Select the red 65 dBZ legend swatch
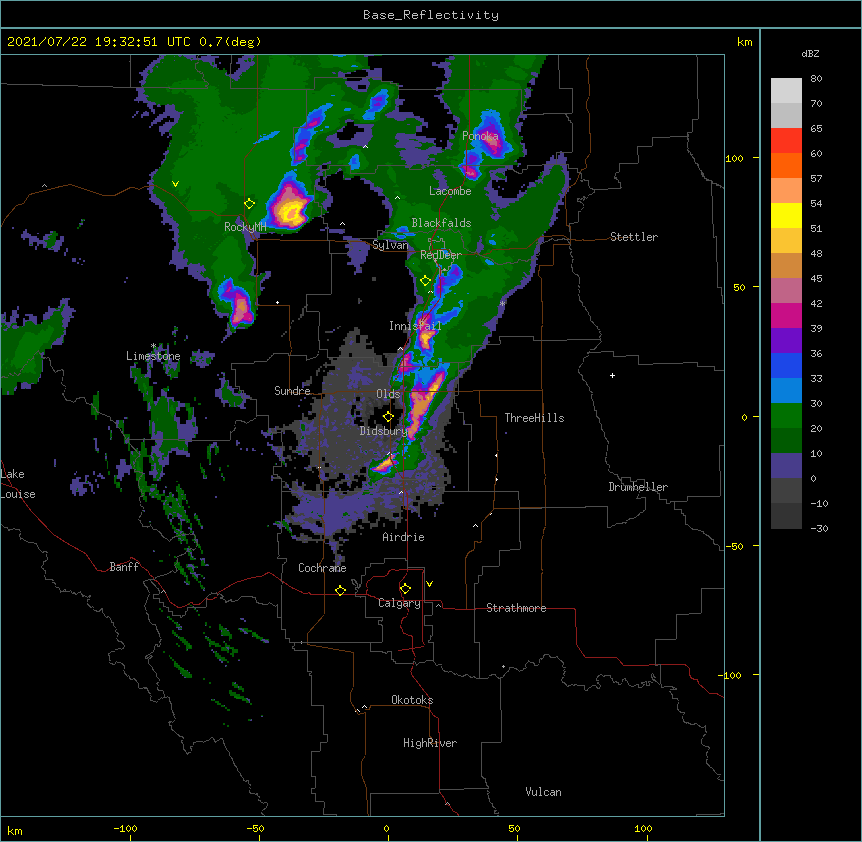This screenshot has height=842, width=862. (786, 140)
